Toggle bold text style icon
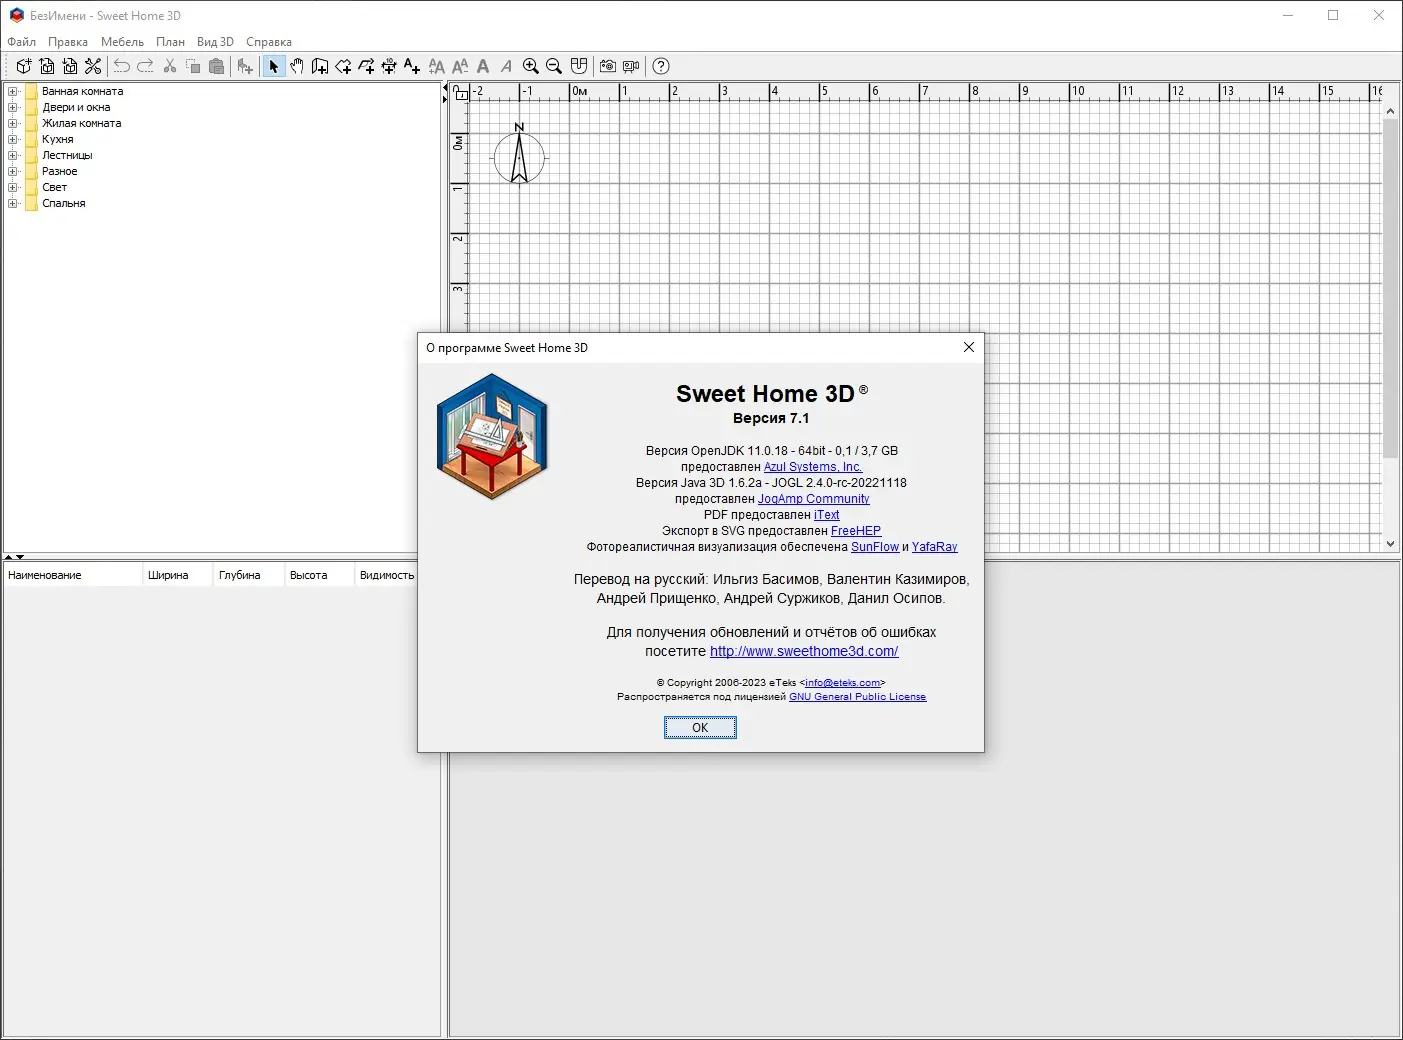 coord(483,66)
